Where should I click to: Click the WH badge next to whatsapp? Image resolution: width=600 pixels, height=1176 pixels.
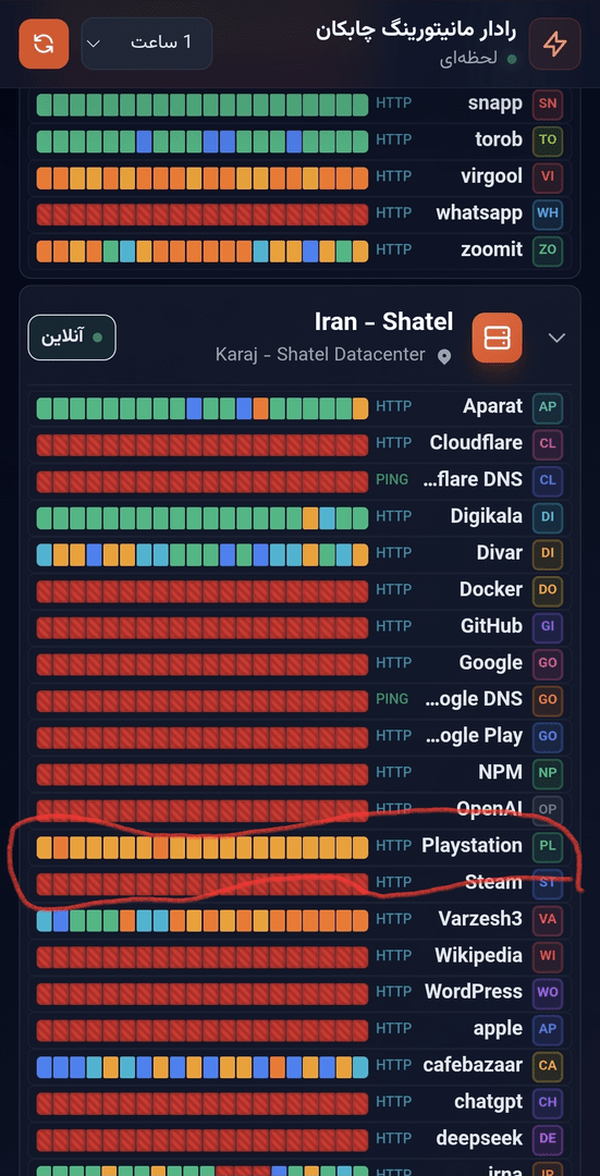(548, 213)
